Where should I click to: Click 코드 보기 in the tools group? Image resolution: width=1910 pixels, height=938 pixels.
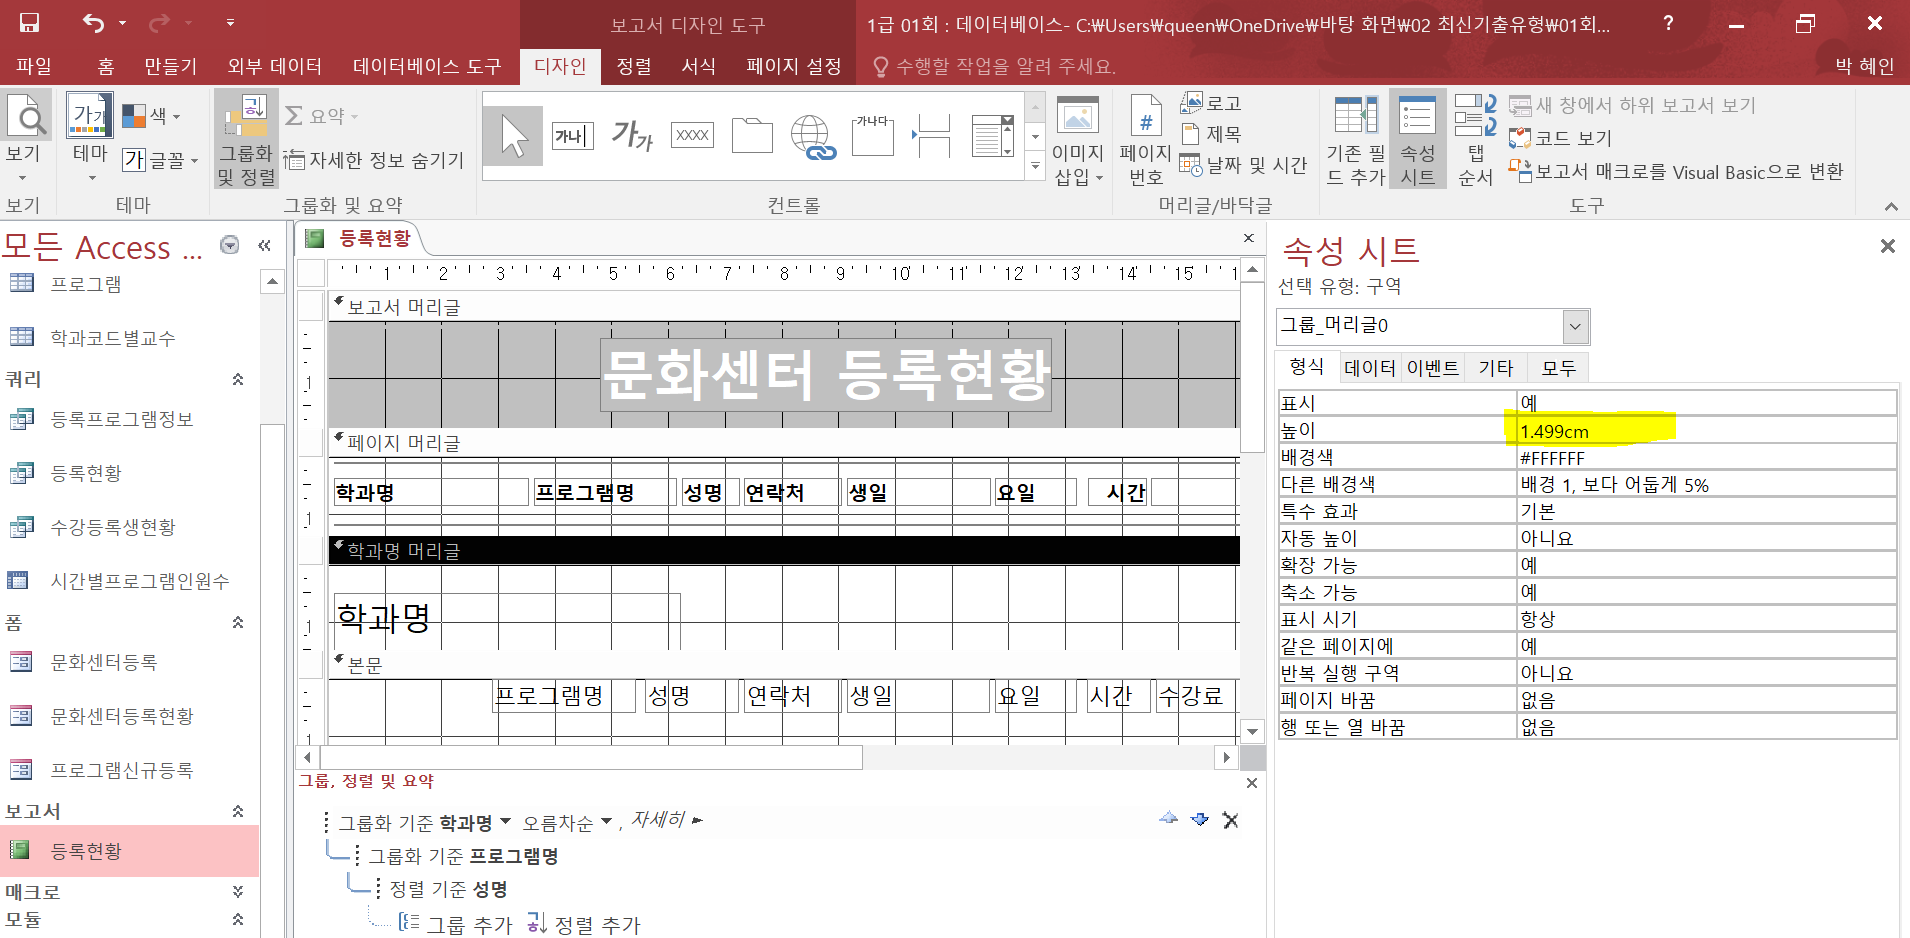[1561, 138]
